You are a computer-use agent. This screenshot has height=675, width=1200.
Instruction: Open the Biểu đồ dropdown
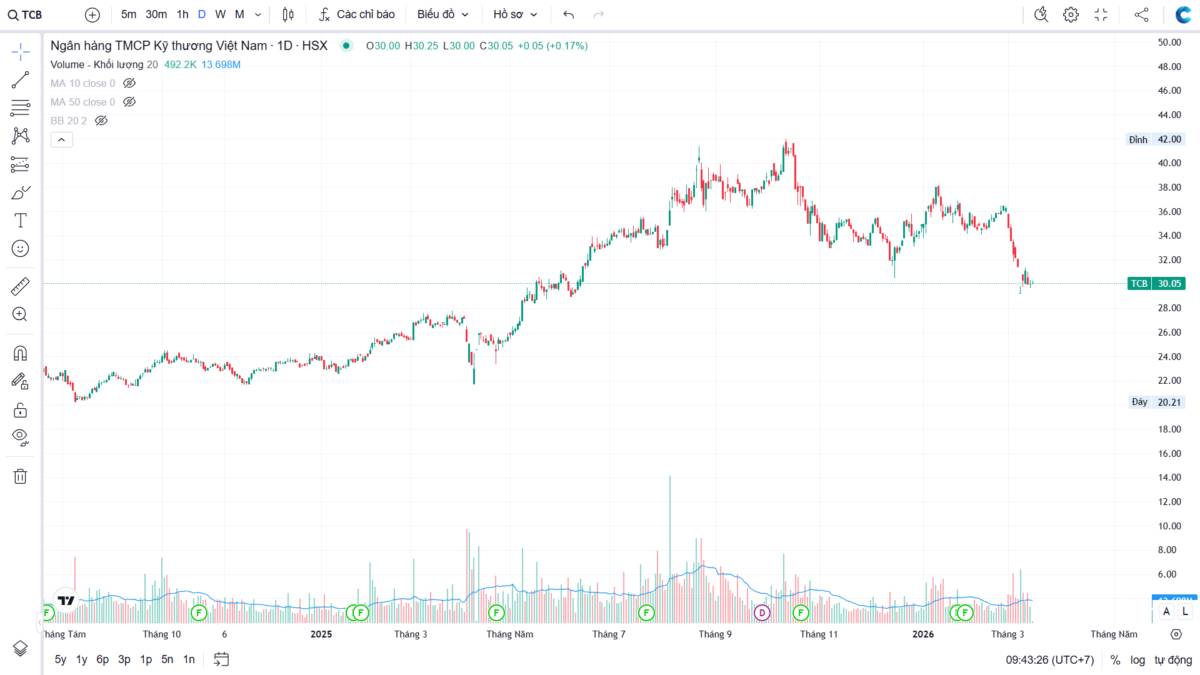click(x=443, y=15)
